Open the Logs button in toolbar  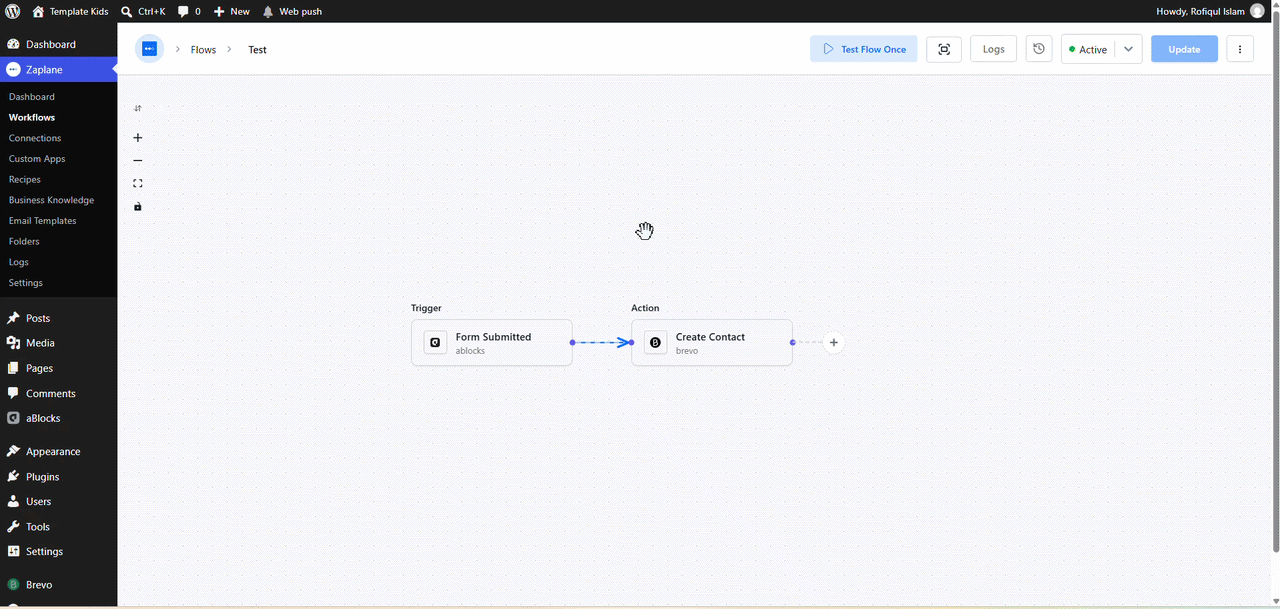(x=993, y=49)
